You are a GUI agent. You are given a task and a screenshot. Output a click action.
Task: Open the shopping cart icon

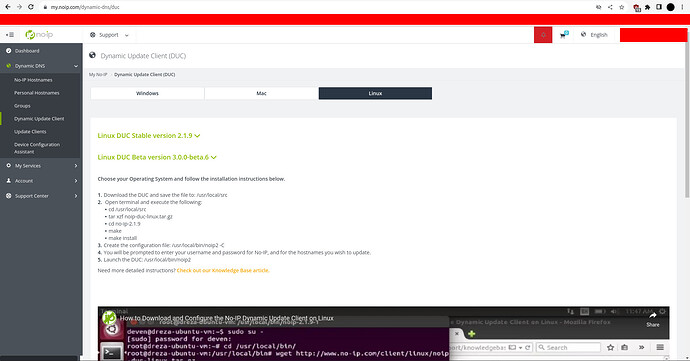tap(563, 35)
